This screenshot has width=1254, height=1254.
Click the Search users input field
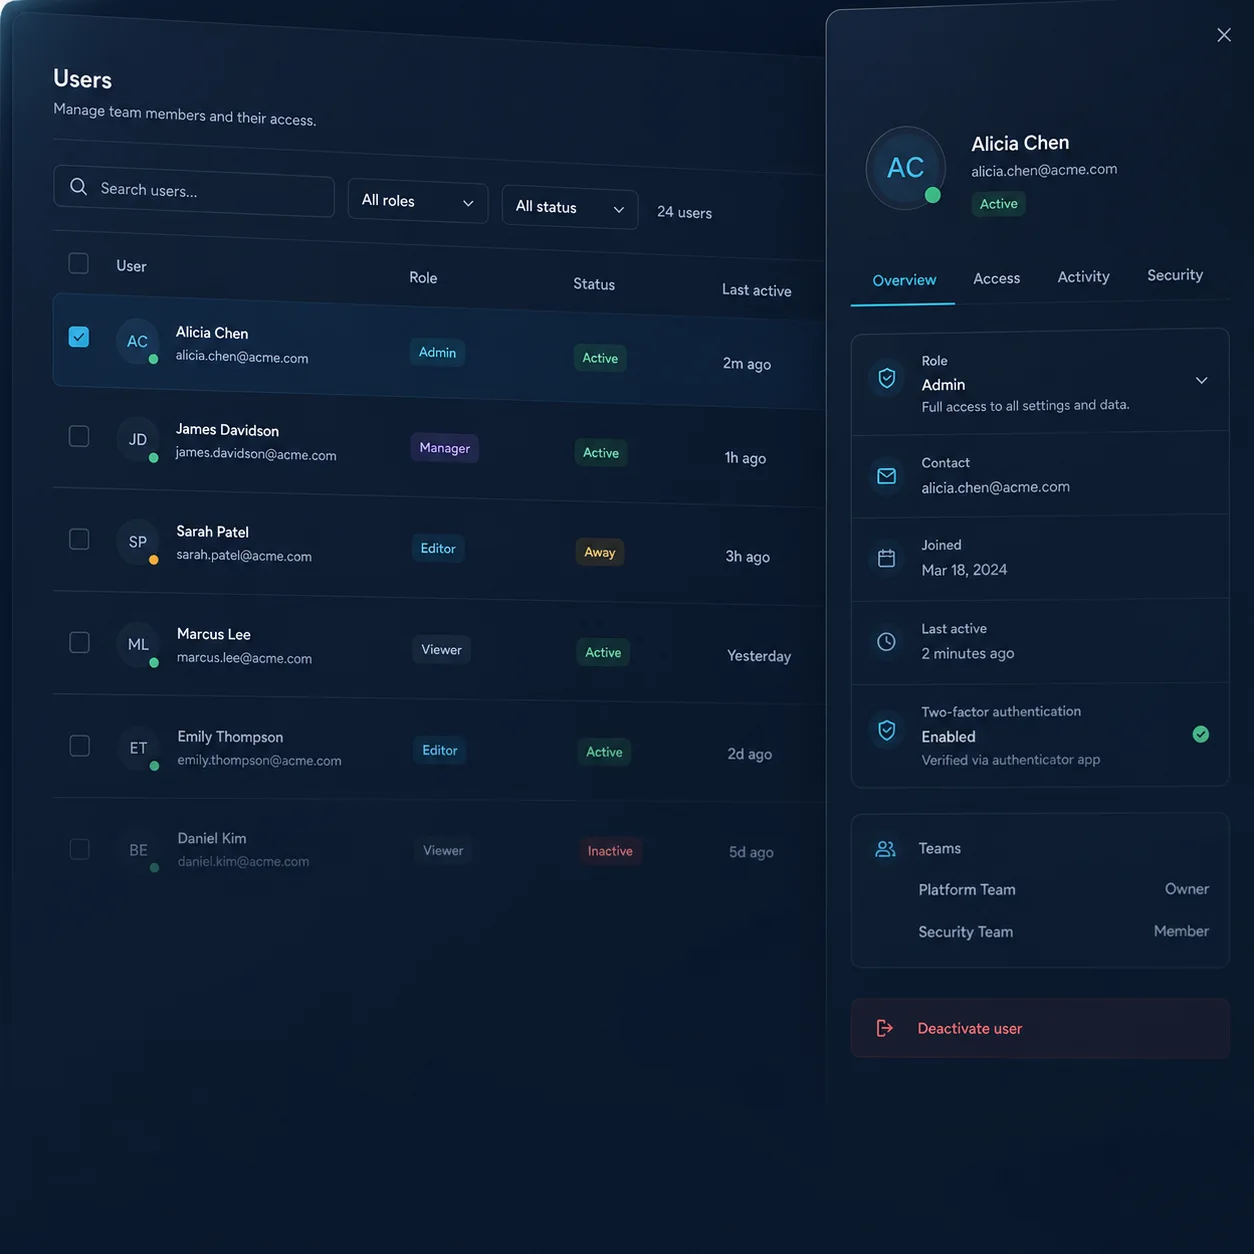(x=194, y=190)
